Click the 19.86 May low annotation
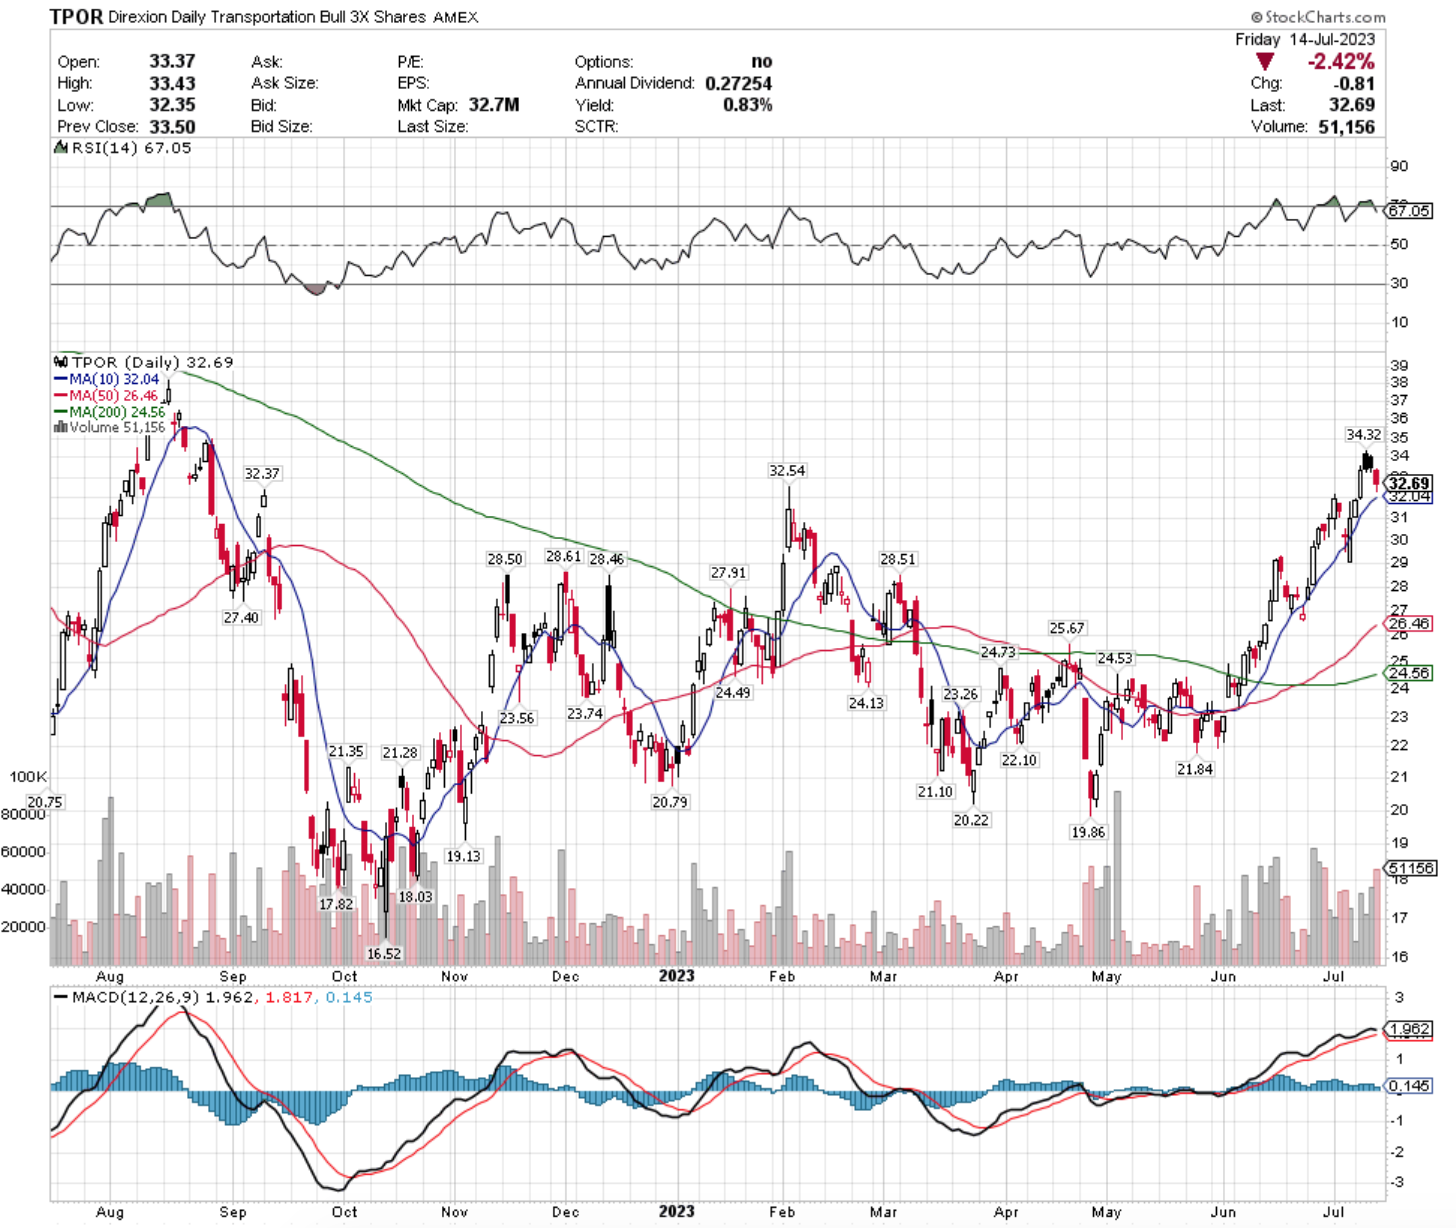 click(x=1088, y=832)
